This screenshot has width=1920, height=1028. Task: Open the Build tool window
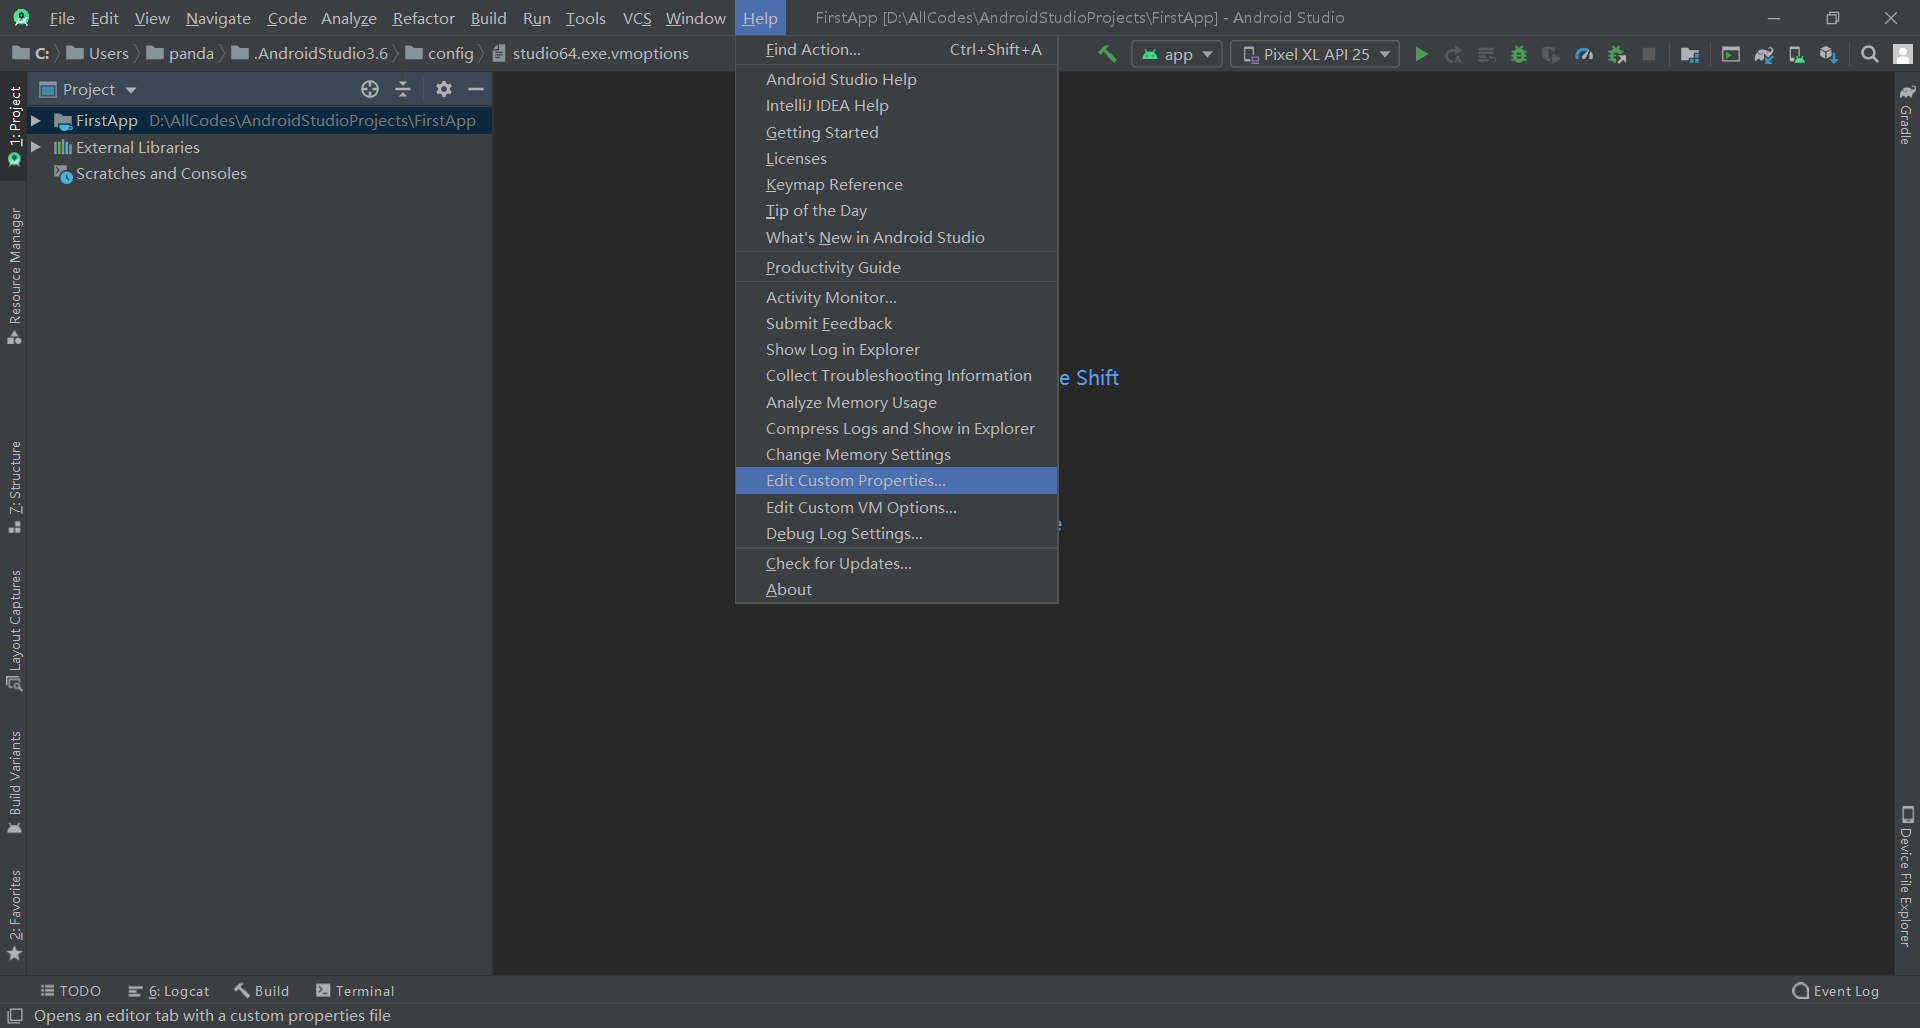click(x=261, y=991)
